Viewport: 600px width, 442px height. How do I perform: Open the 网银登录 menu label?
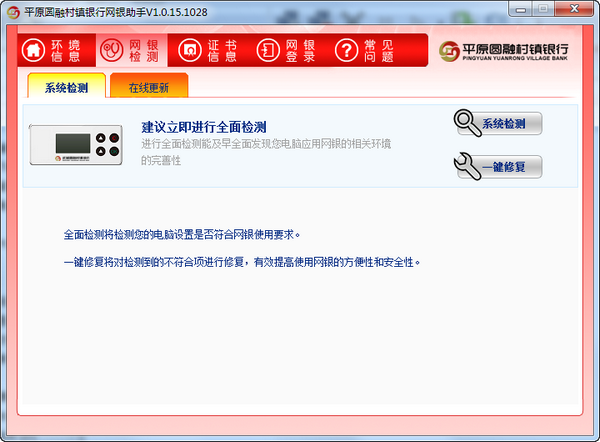300,51
